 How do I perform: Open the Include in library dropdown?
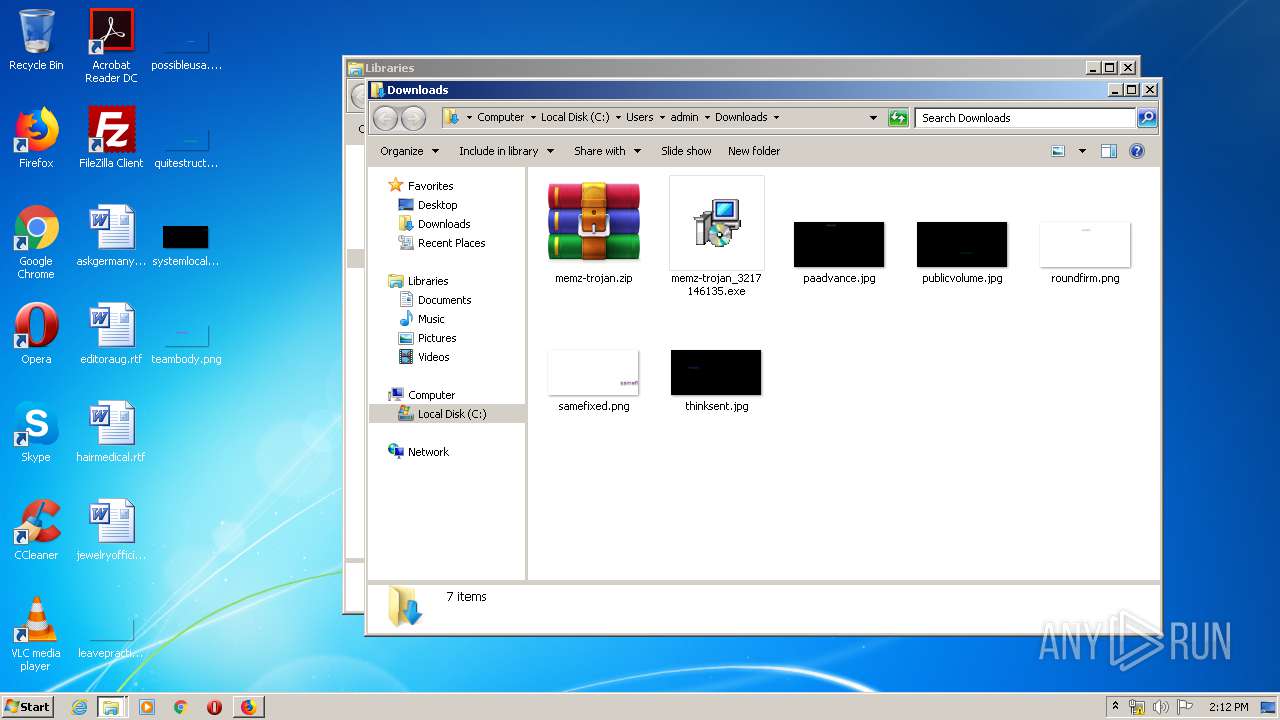(x=506, y=151)
